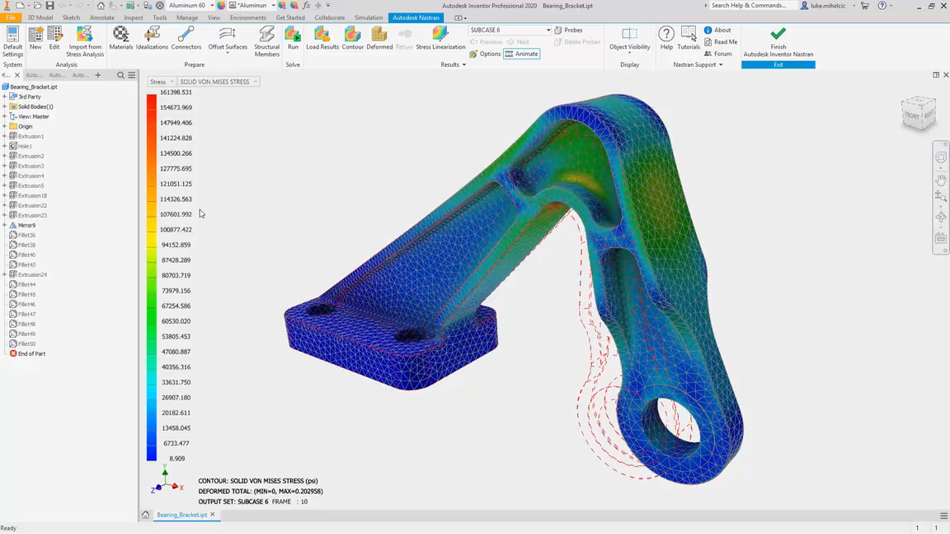Open the Materials tool

[x=121, y=38]
